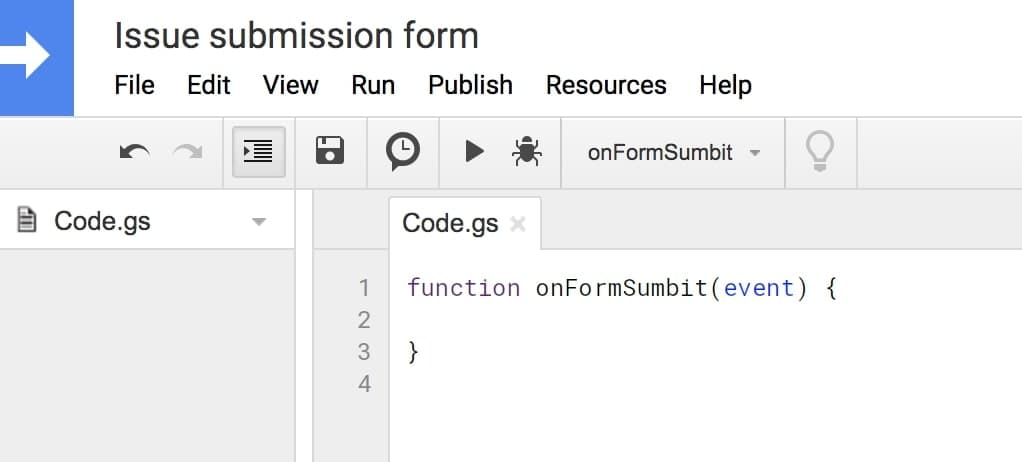Click the redo arrow icon

(188, 152)
